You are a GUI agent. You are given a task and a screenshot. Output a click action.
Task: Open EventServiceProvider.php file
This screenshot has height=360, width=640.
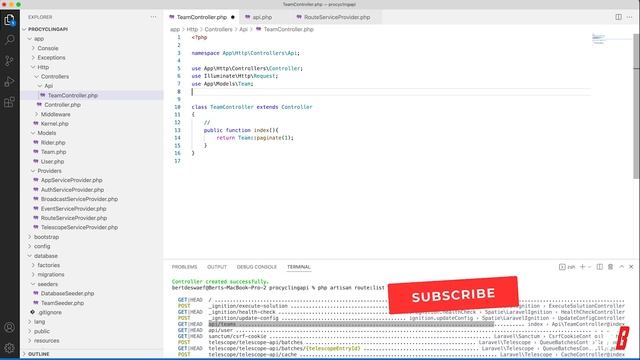pos(73,209)
